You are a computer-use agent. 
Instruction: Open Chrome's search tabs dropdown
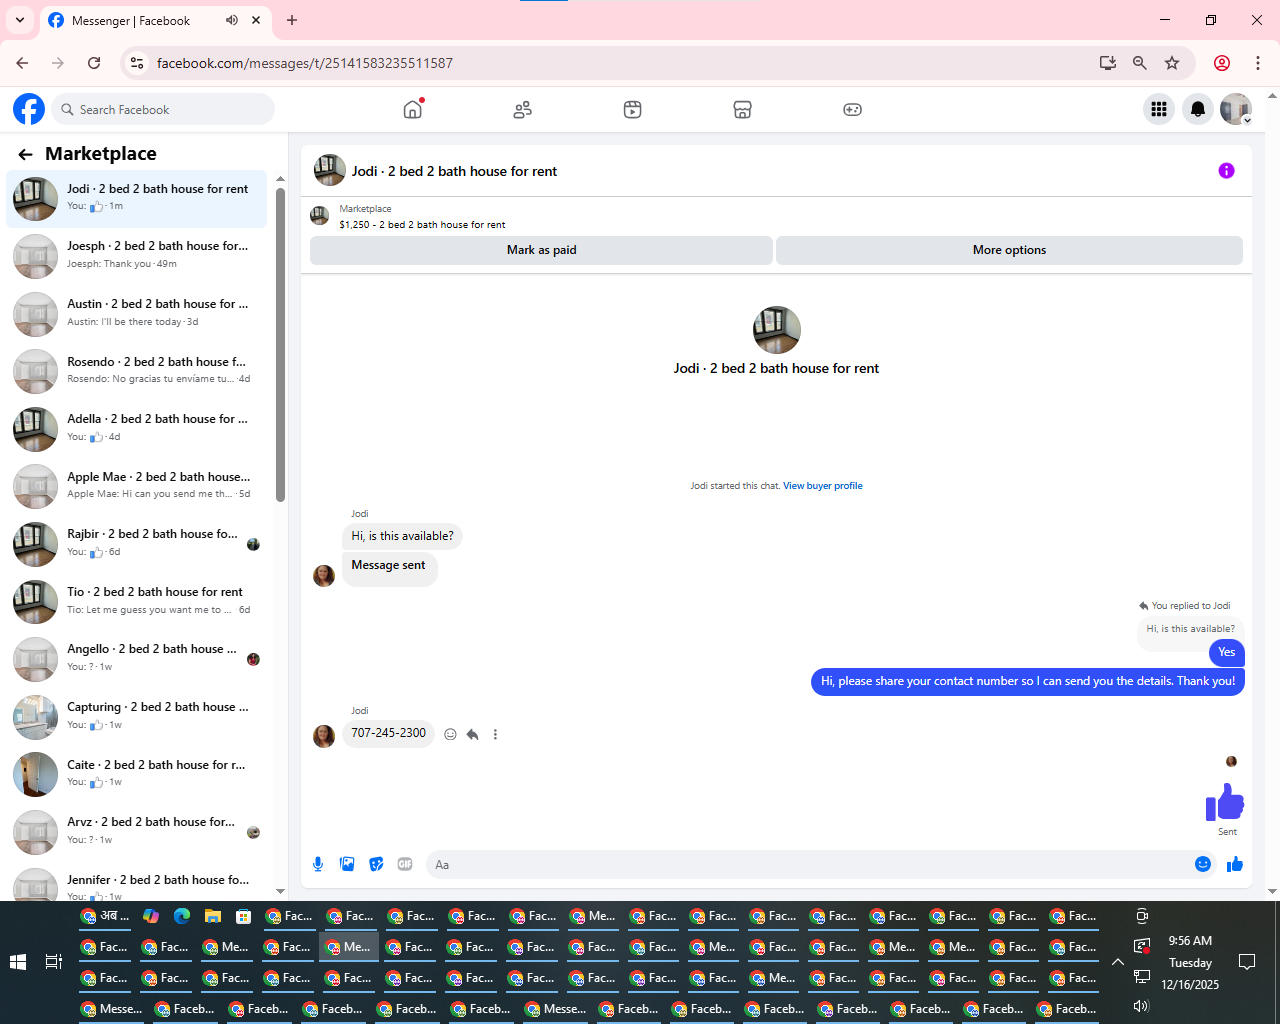20,20
